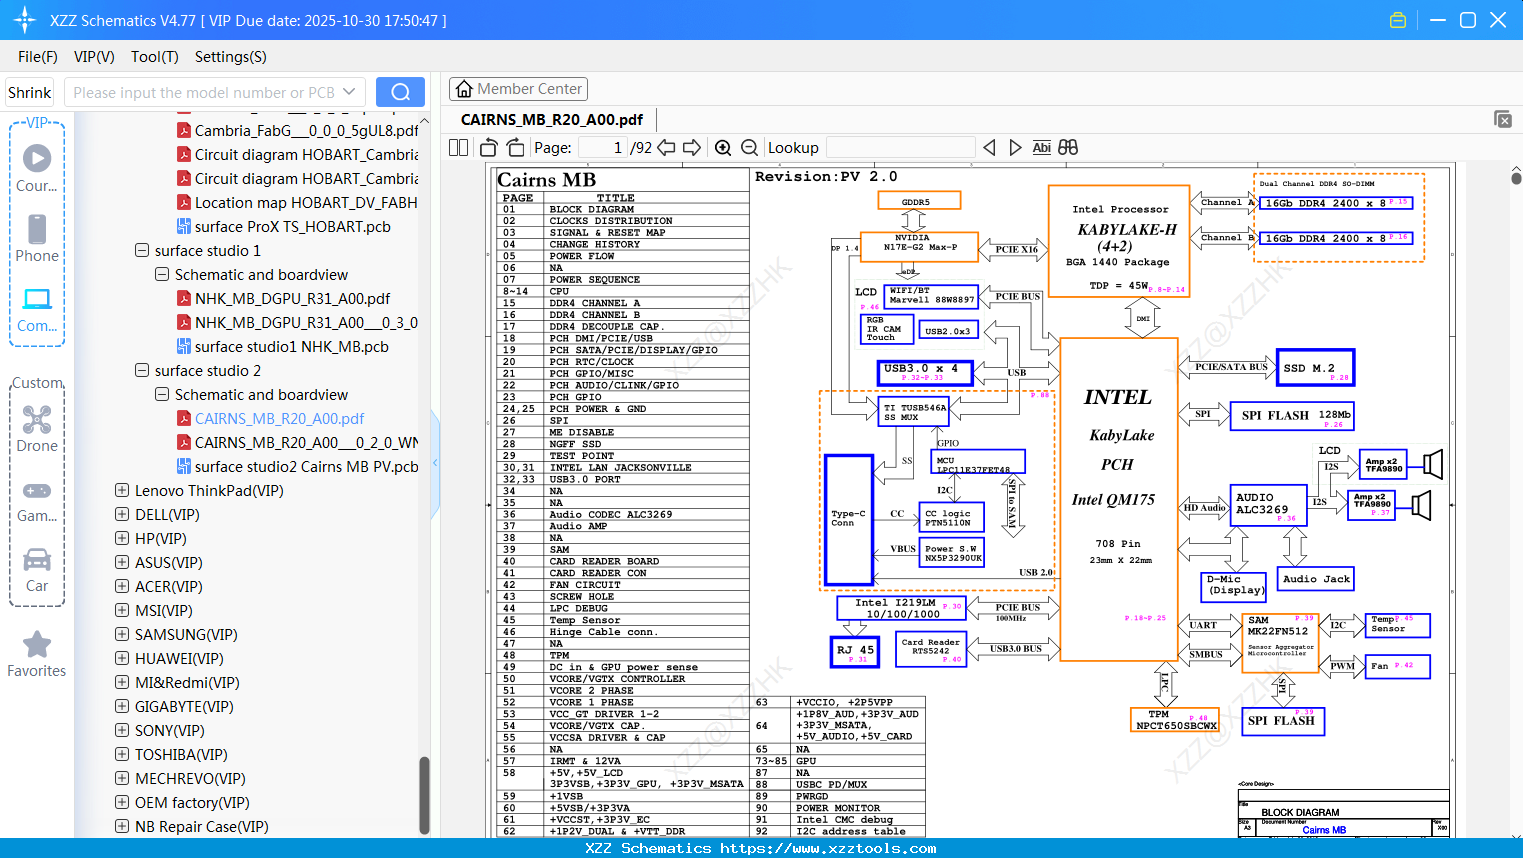The height and width of the screenshot is (858, 1523).
Task: Click the Page number input field
Action: [603, 147]
